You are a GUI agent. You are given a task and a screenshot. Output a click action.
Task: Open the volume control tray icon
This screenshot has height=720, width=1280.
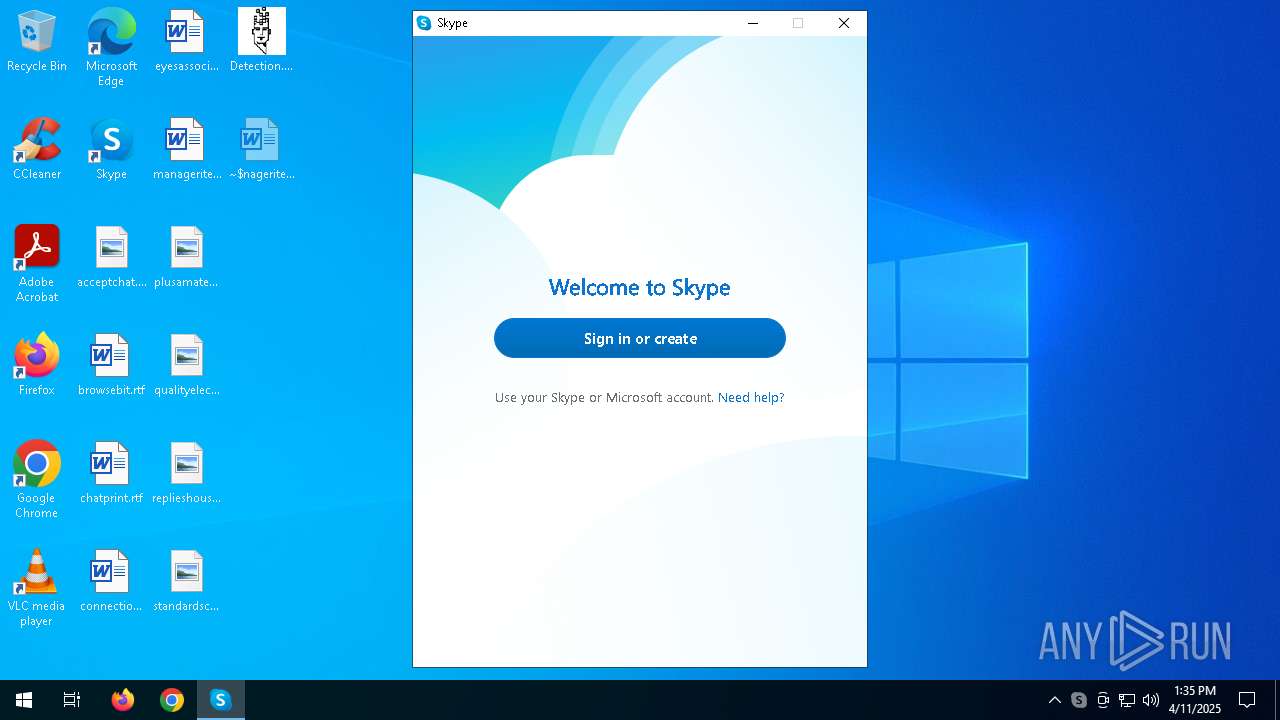tap(1151, 700)
